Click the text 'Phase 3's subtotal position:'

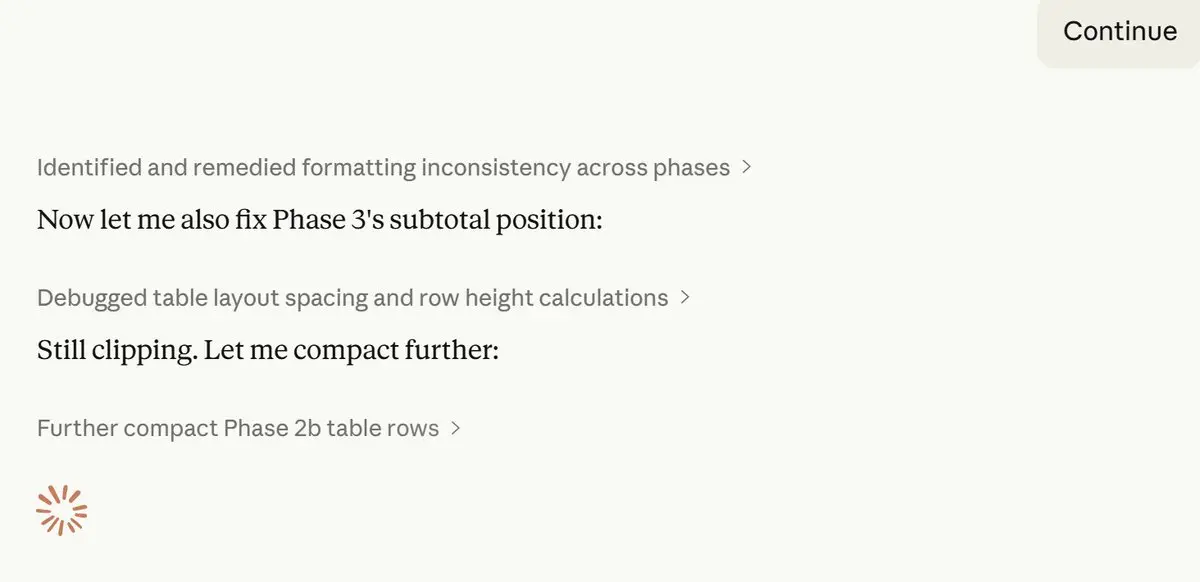pyautogui.click(x=436, y=219)
